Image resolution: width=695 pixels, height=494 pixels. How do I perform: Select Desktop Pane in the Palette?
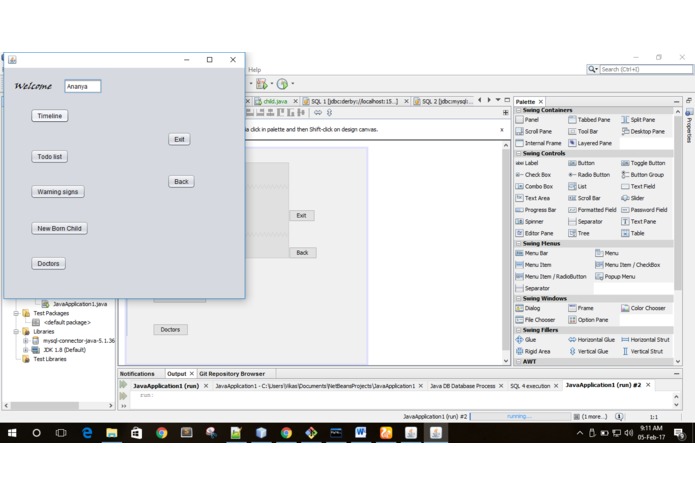coord(643,131)
